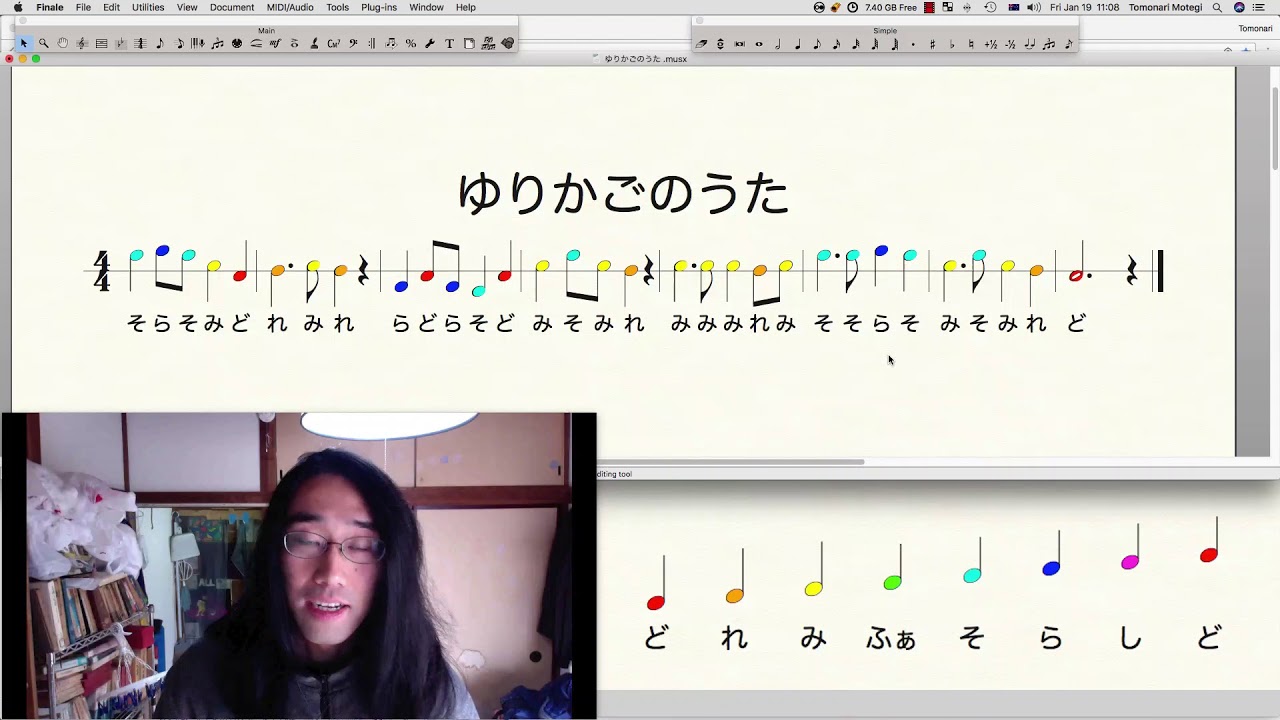Click the れ label under the orange legend note
Screen dimensions: 1280x720
click(734, 638)
